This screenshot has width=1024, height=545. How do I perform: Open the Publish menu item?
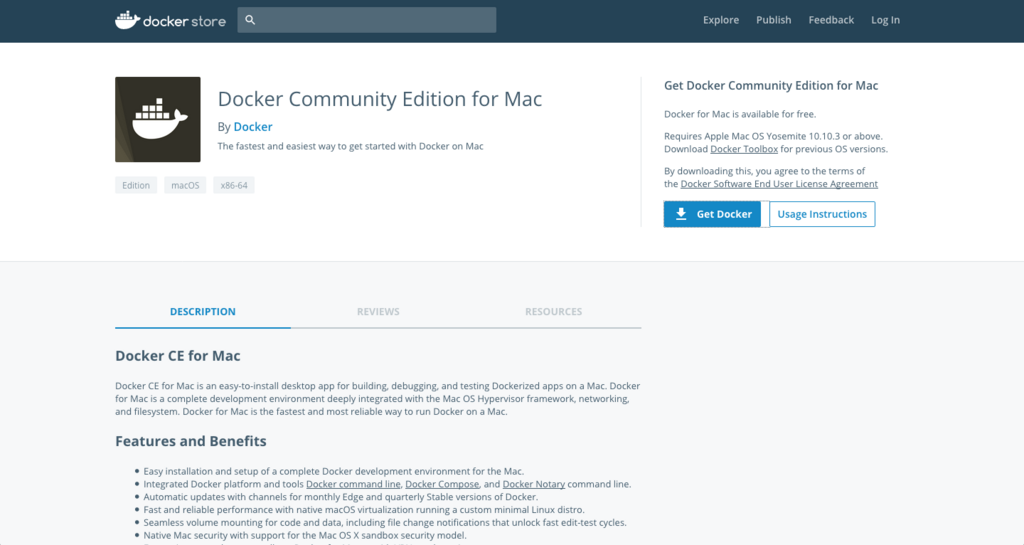pos(774,20)
